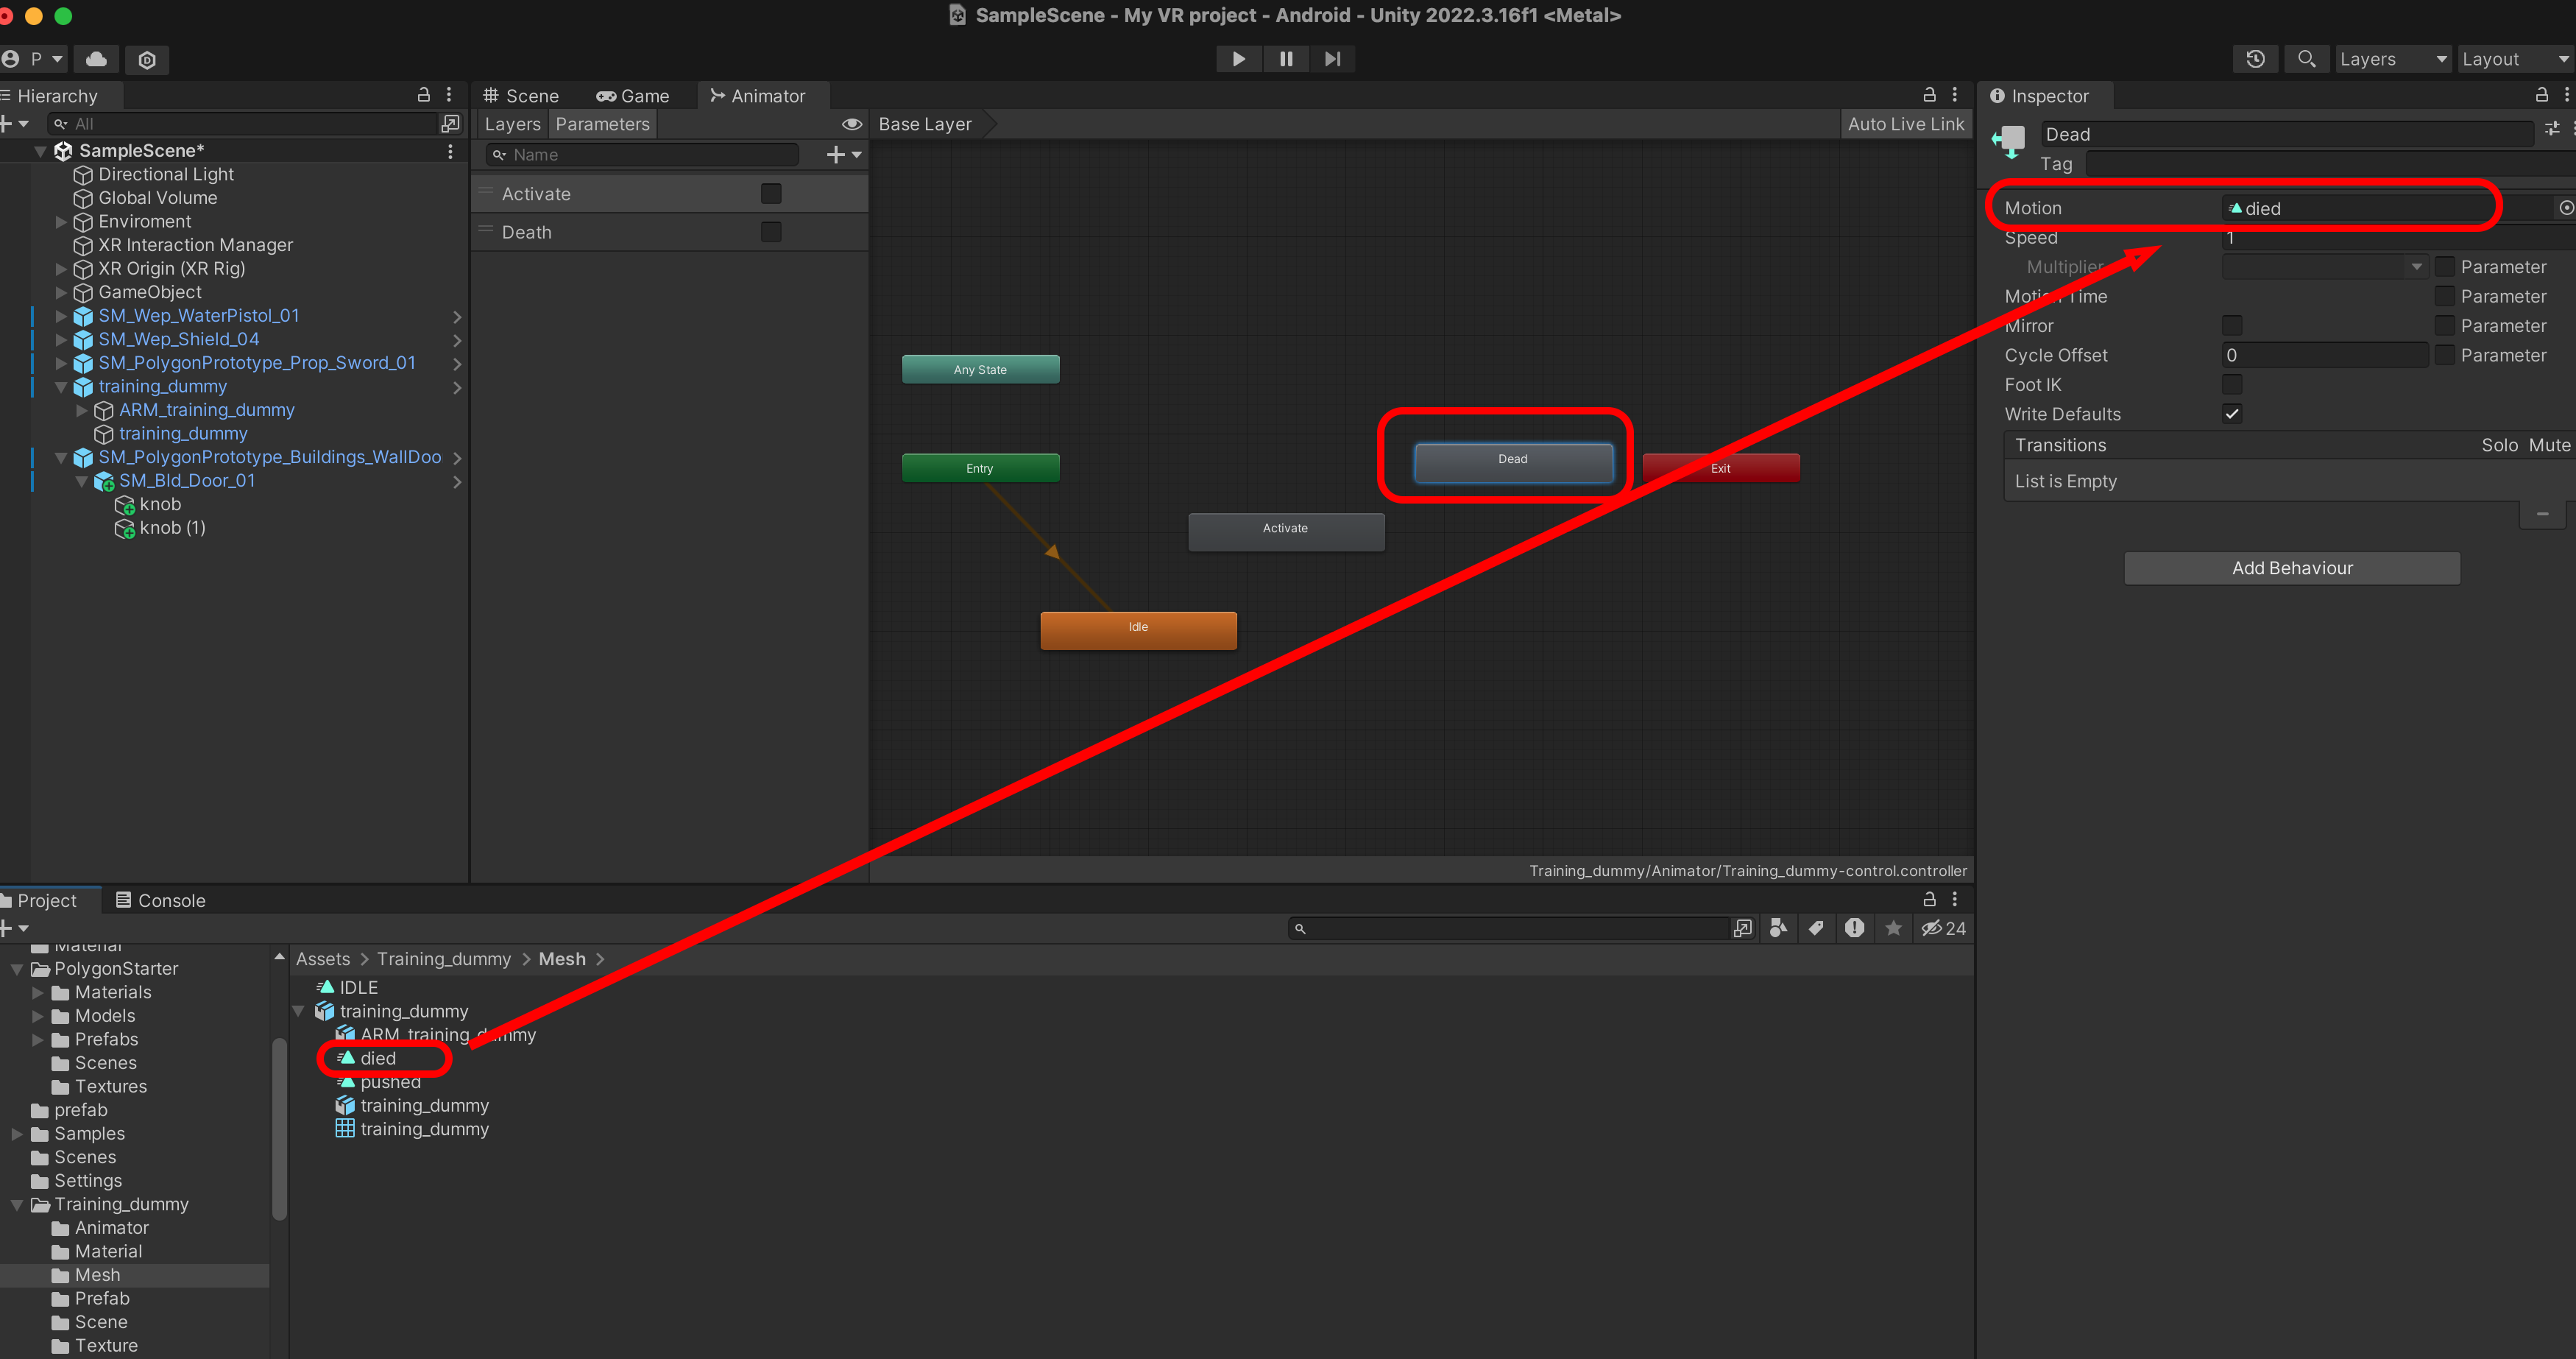Image resolution: width=2576 pixels, height=1359 pixels.
Task: Toggle the Death parameter checkbox
Action: [x=771, y=232]
